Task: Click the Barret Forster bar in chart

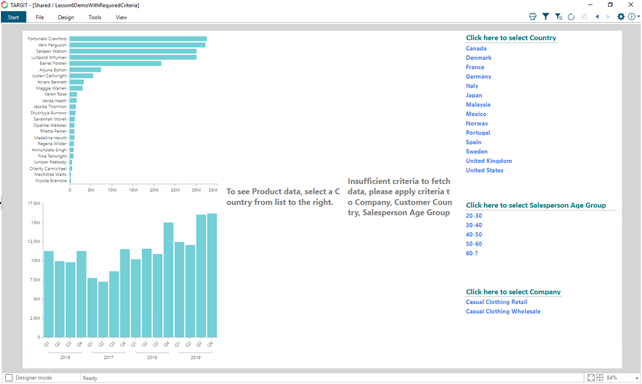Action: tap(115, 63)
